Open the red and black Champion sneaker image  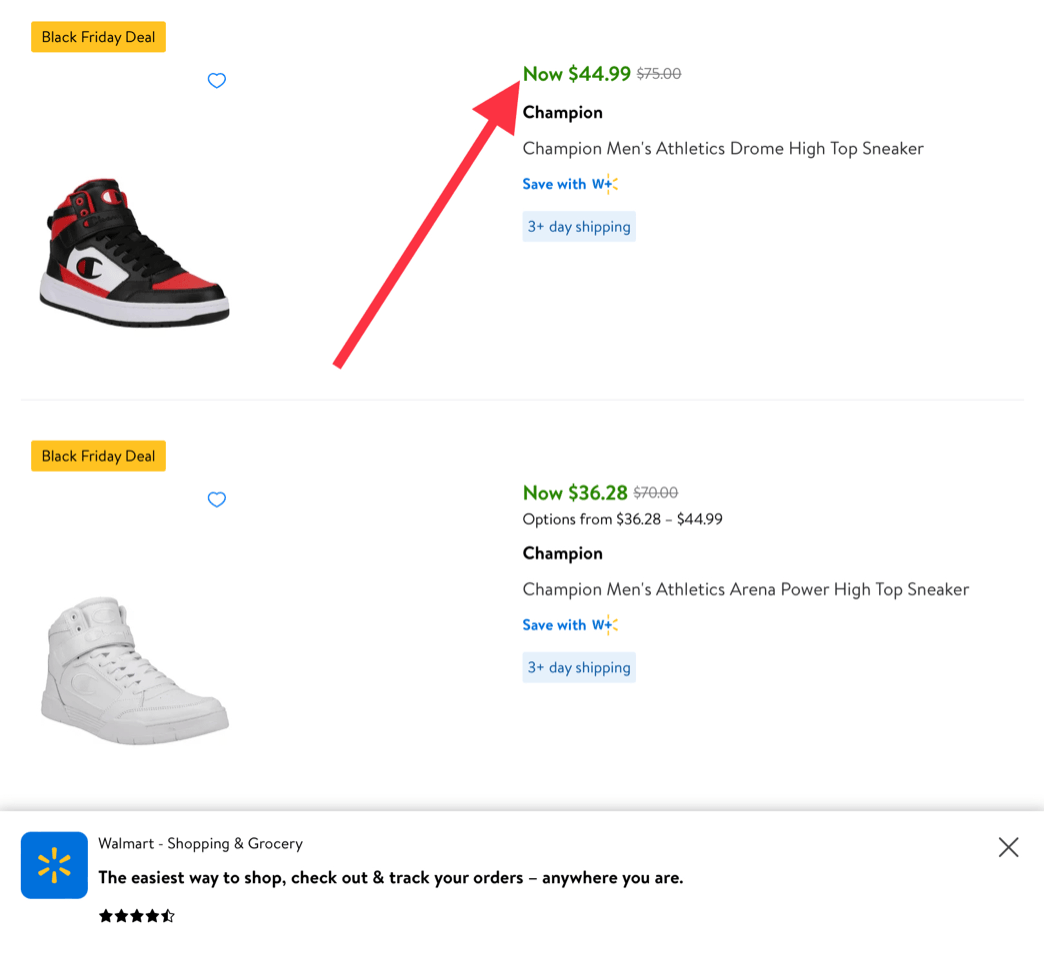tap(135, 252)
